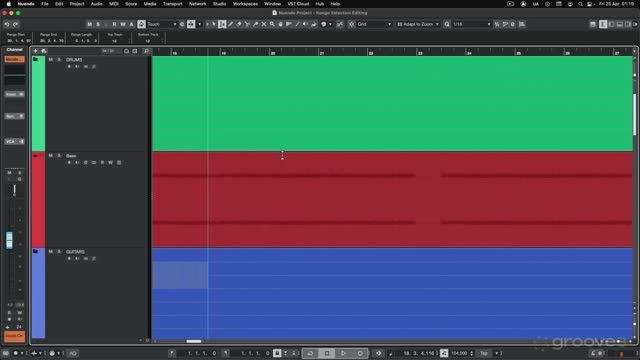Toggle global Solo S state button
This screenshot has height=360, width=640.
[x=98, y=24]
